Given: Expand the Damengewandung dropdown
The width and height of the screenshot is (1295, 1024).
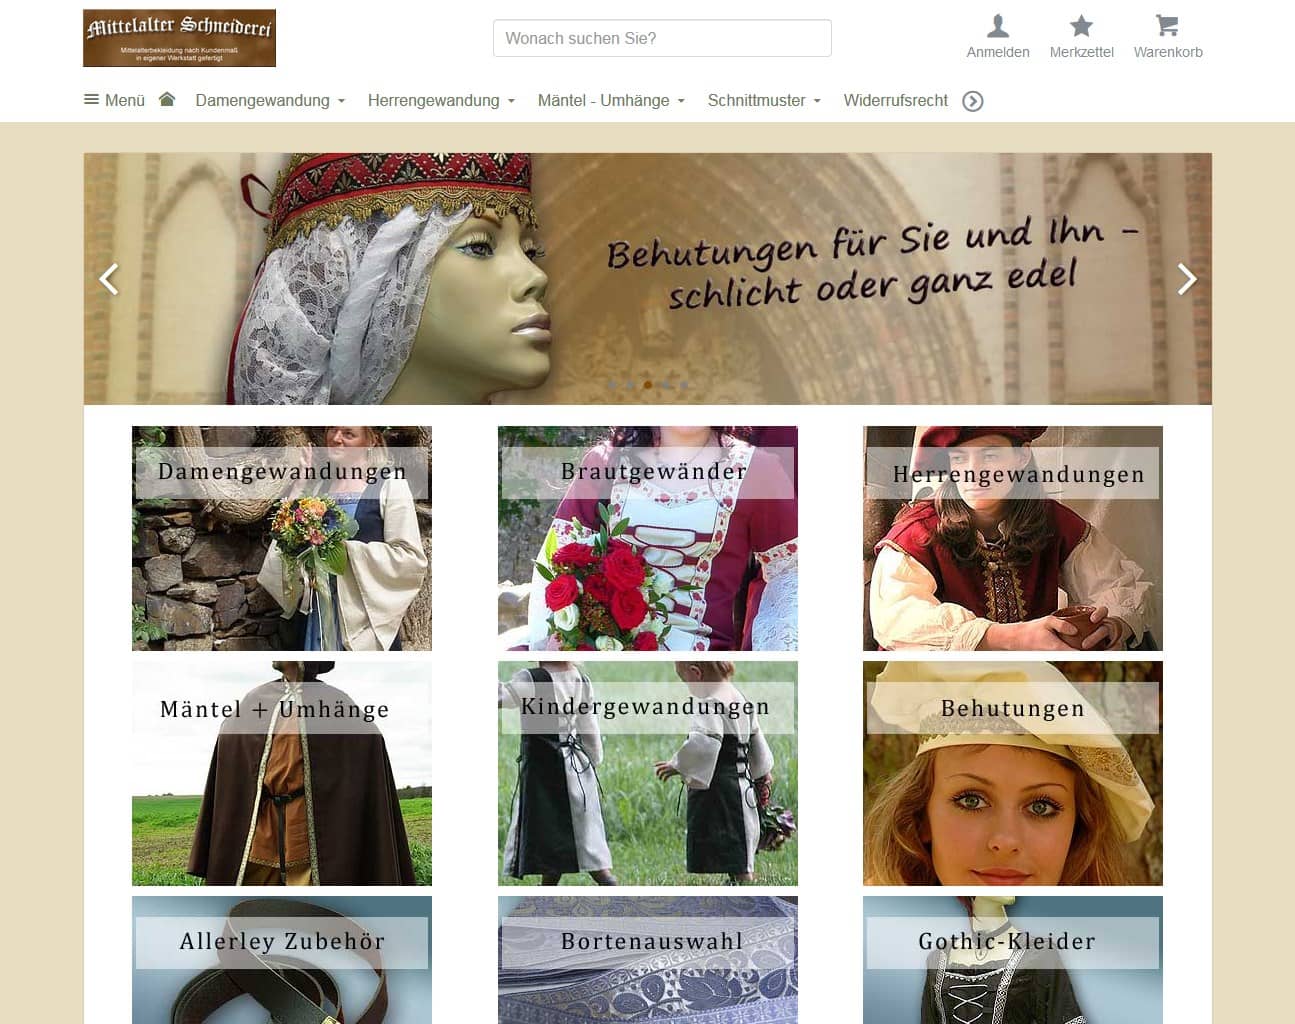Looking at the screenshot, I should pyautogui.click(x=270, y=100).
